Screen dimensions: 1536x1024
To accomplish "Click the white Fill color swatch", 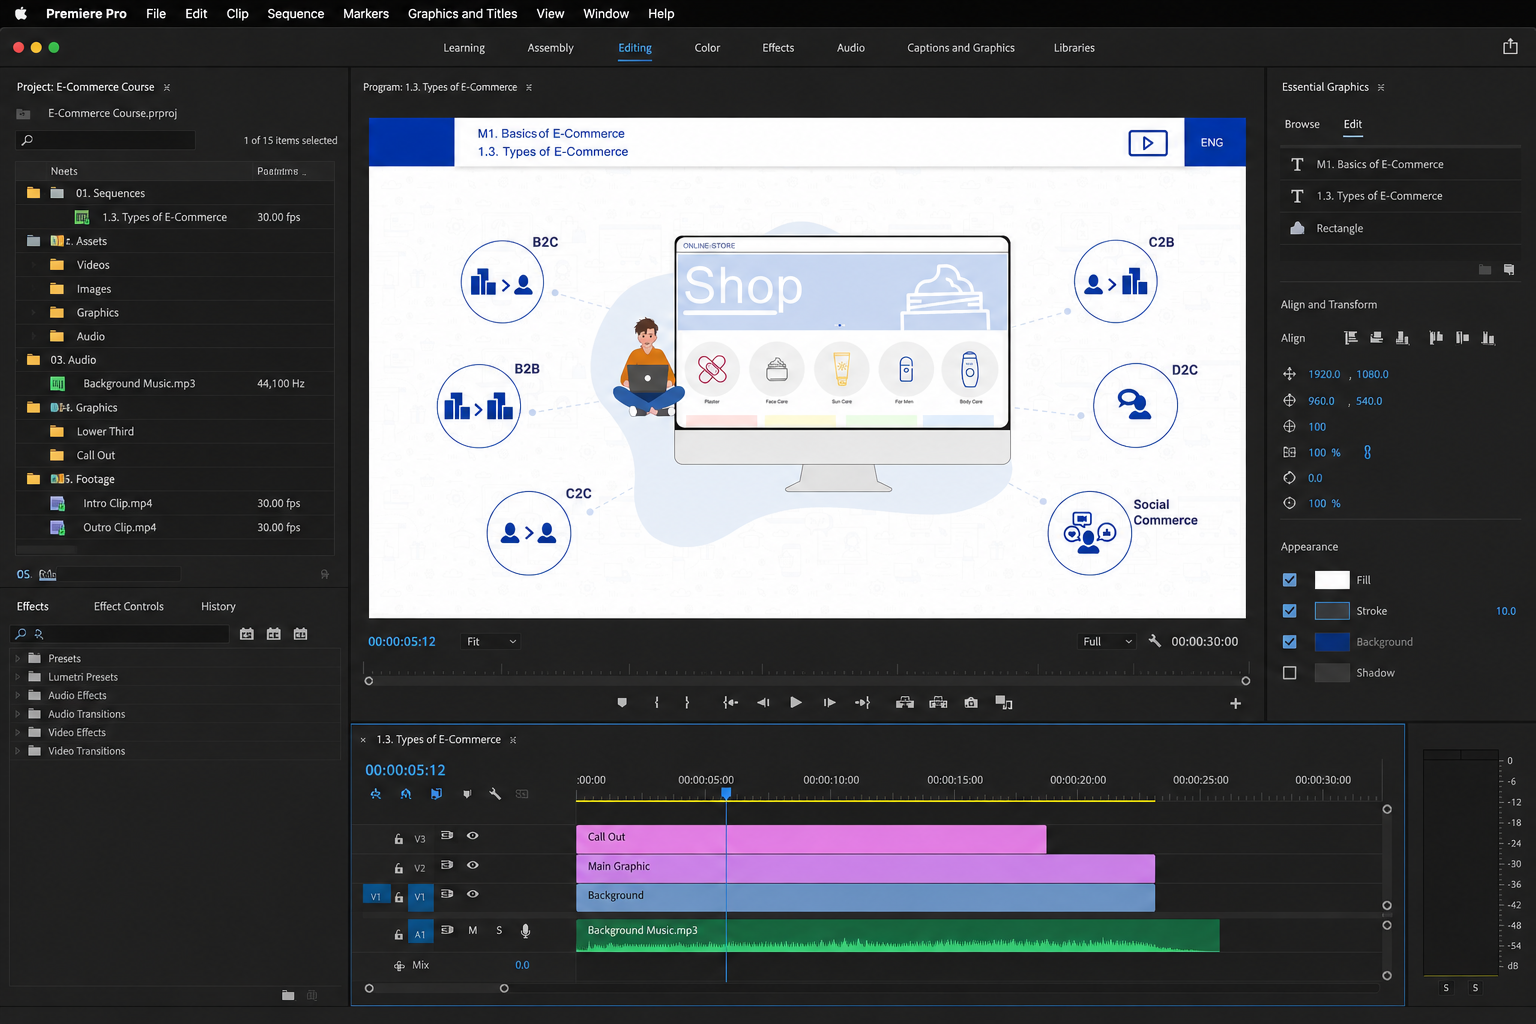I will click(x=1332, y=580).
